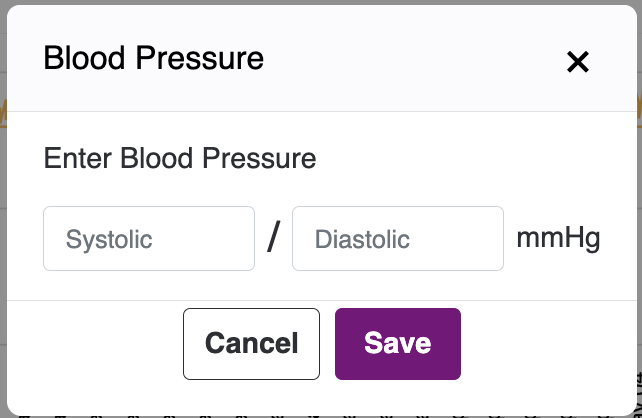
Task: Activate the white outlined Cancel button
Action: tap(251, 344)
